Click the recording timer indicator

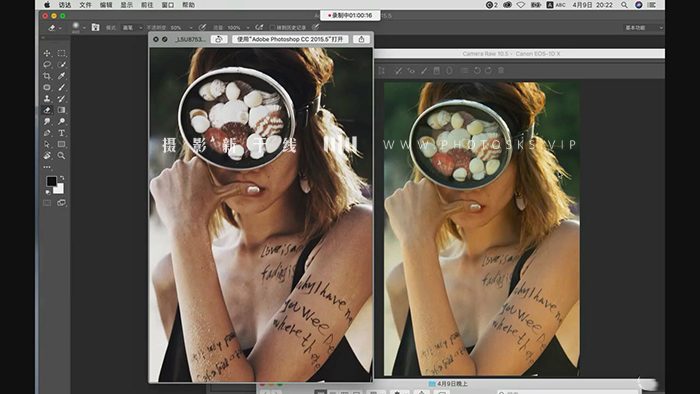(350, 15)
